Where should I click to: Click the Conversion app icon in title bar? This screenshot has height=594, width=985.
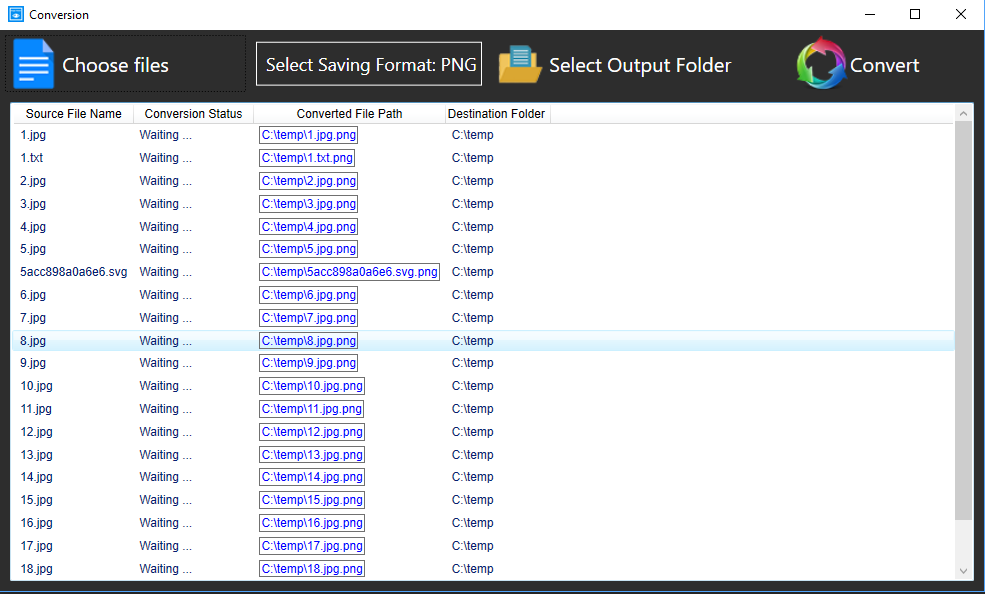15,14
